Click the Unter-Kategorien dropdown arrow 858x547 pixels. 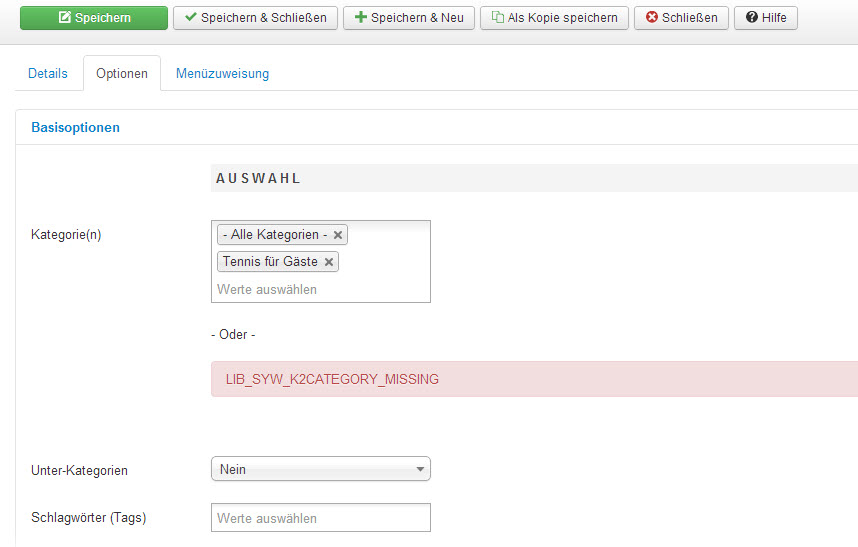[419, 469]
